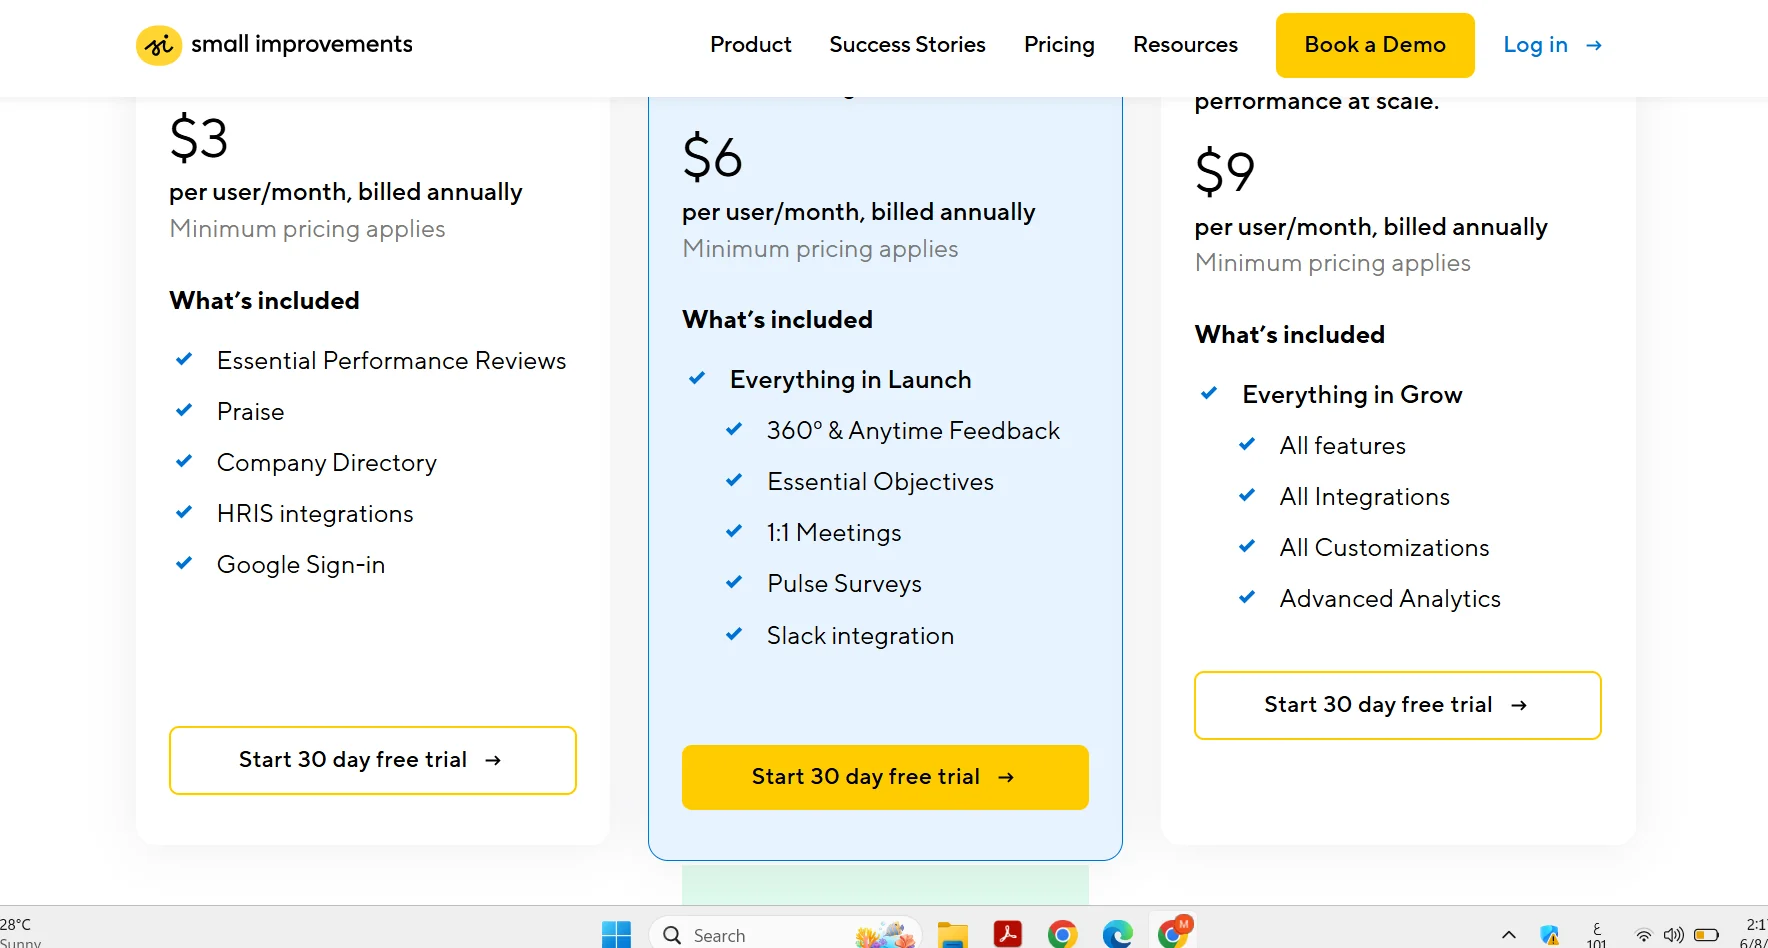Screen dimensions: 1768x948
Task: Click the $6 price text
Action: click(x=712, y=158)
